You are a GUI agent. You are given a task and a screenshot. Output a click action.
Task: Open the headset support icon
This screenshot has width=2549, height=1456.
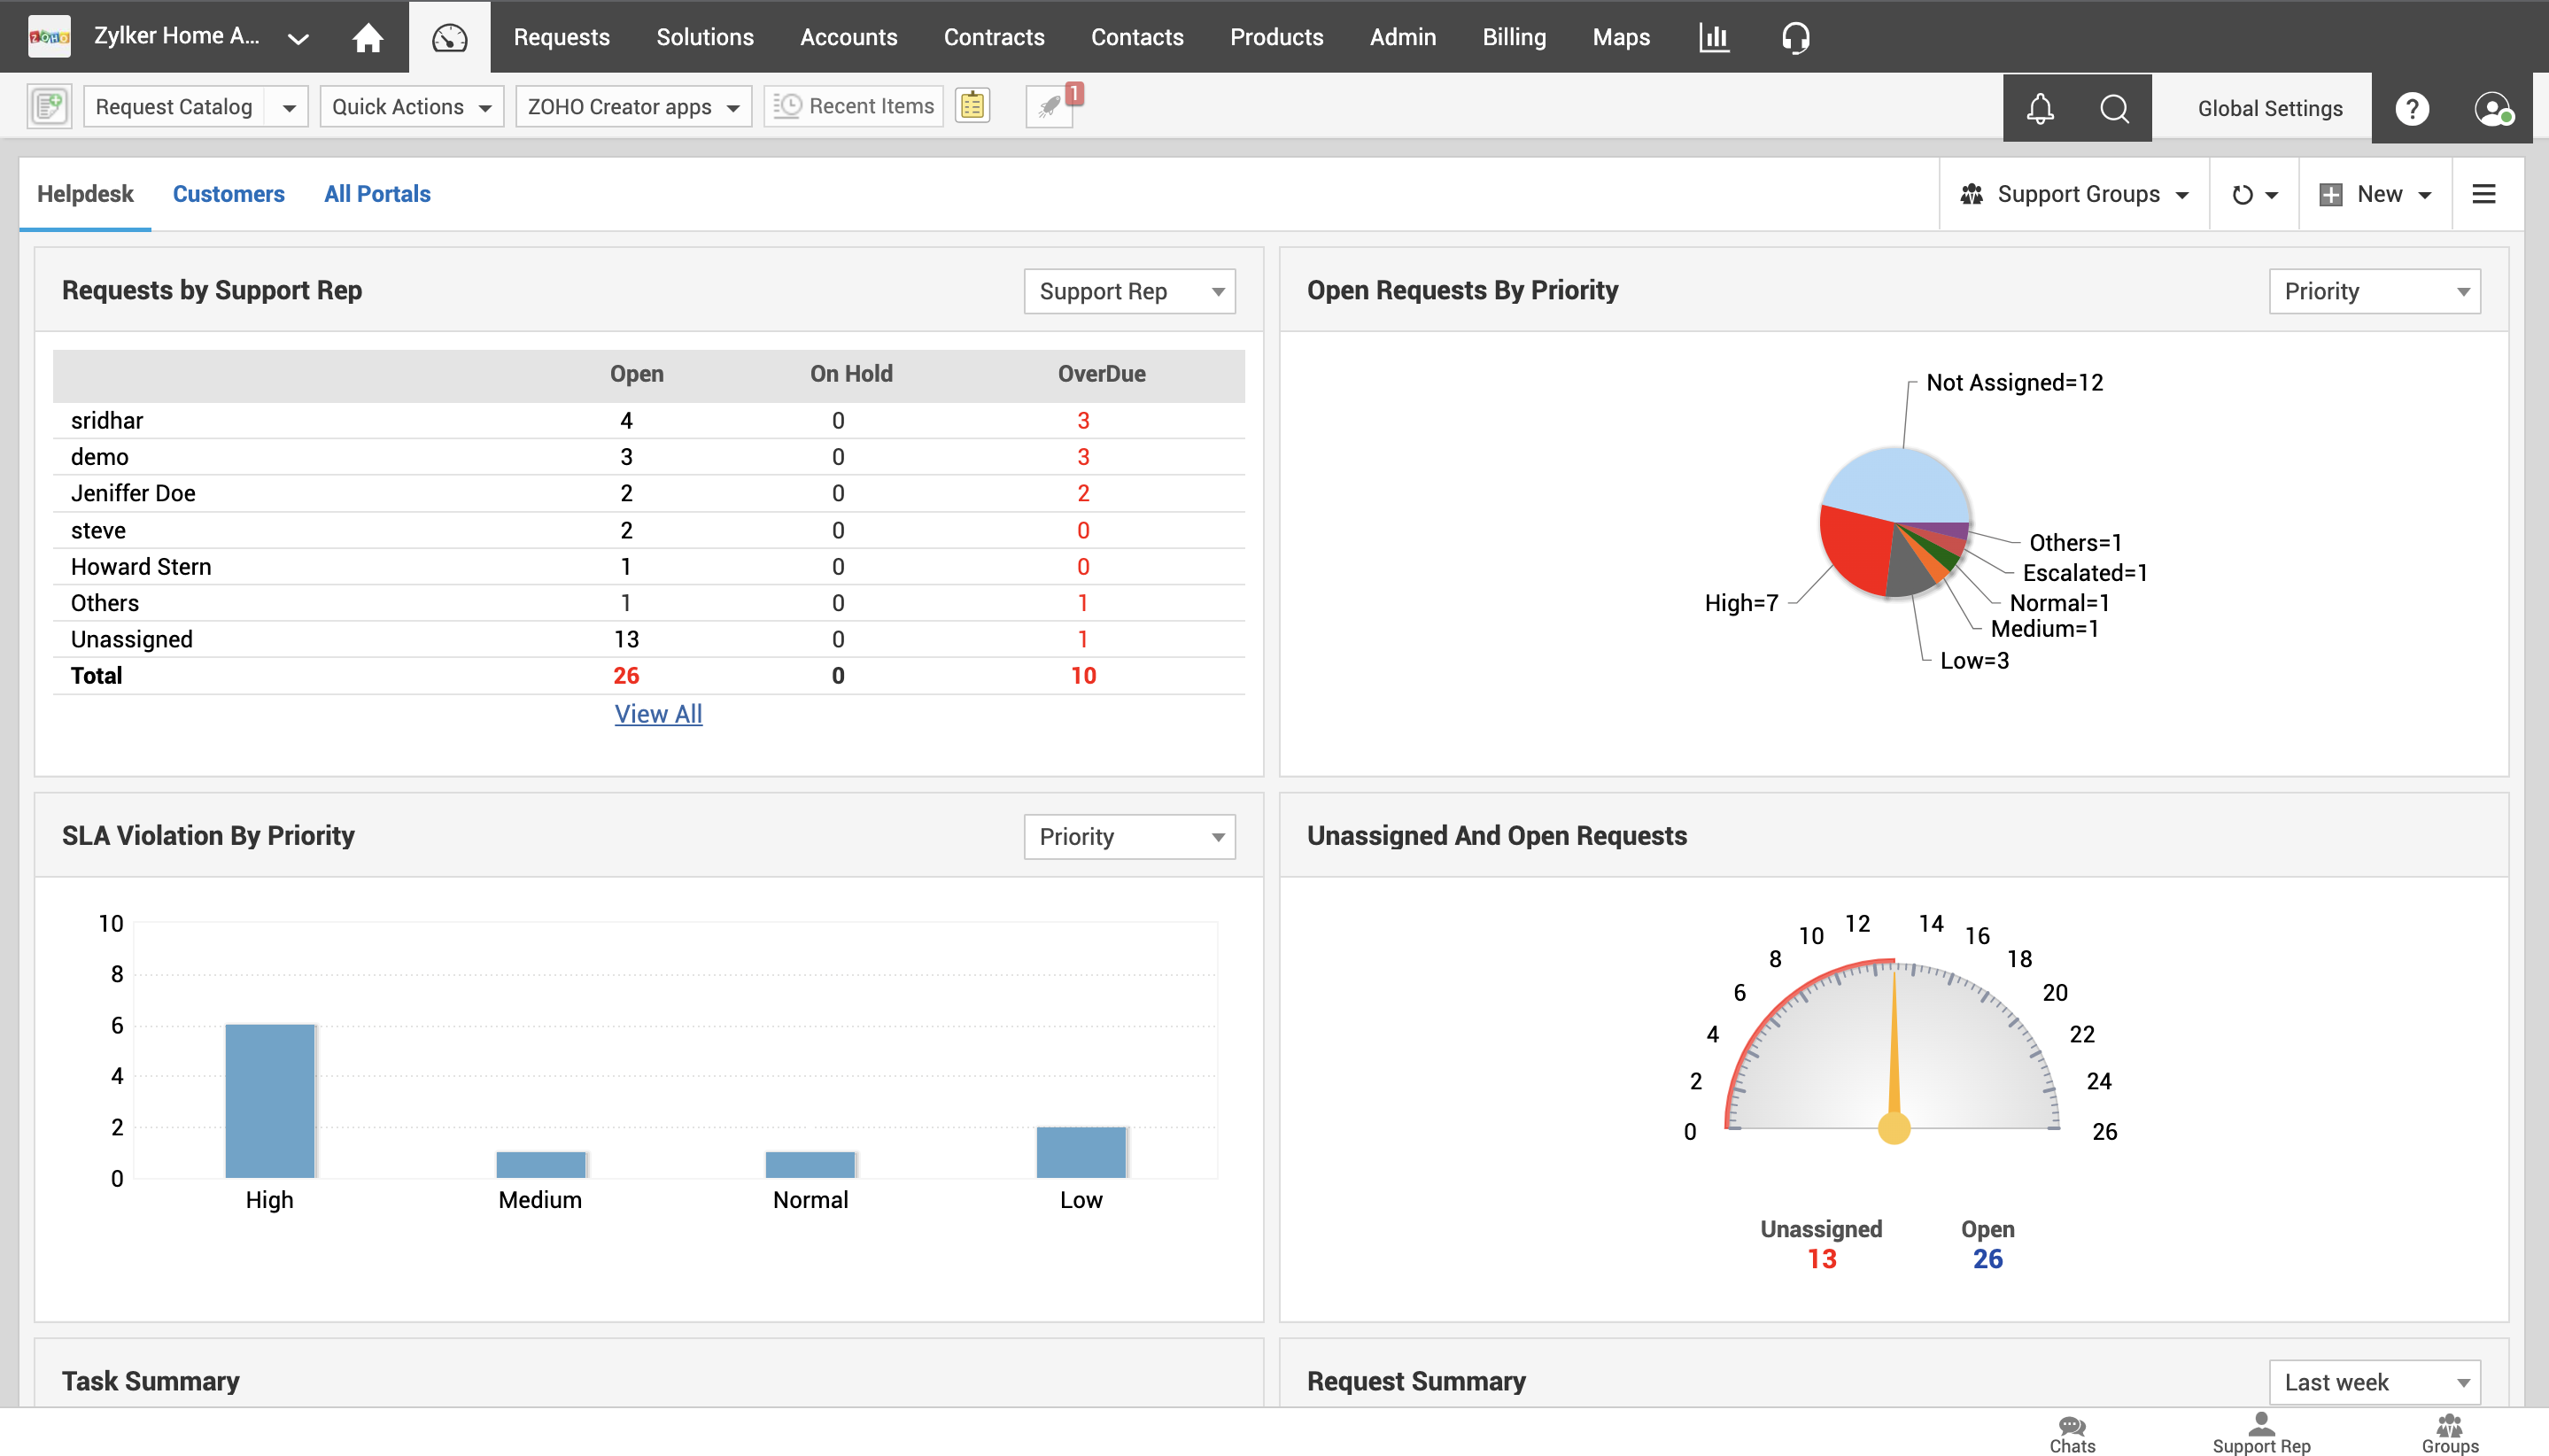pyautogui.click(x=1794, y=36)
